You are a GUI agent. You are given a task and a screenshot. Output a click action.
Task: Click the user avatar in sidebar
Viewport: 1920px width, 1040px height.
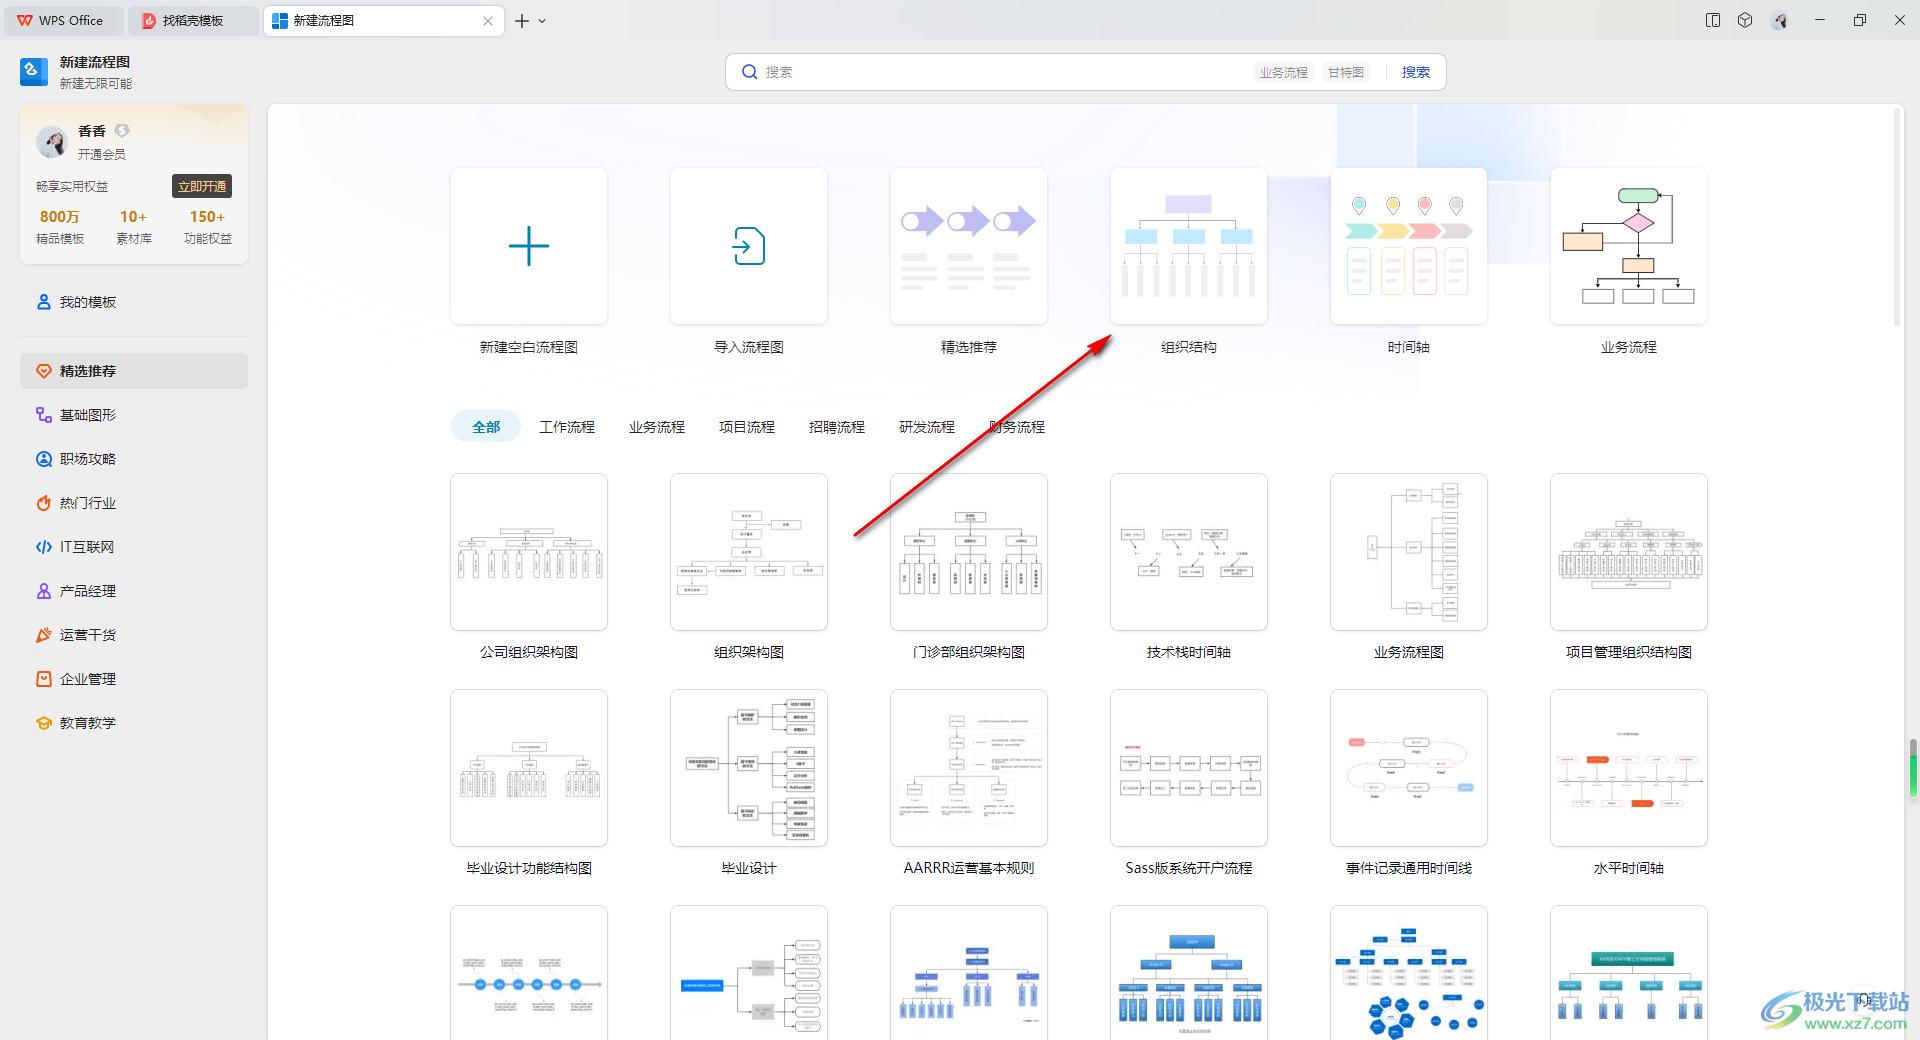point(52,142)
